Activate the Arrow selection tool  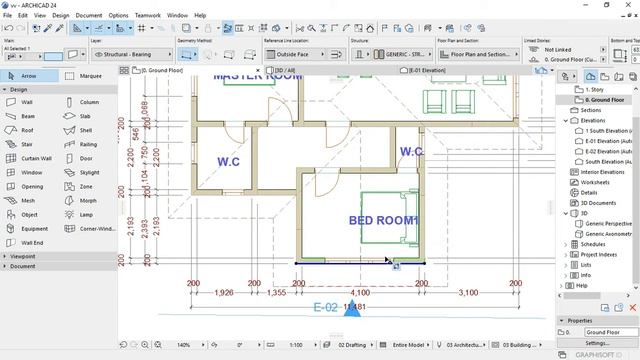click(29, 76)
